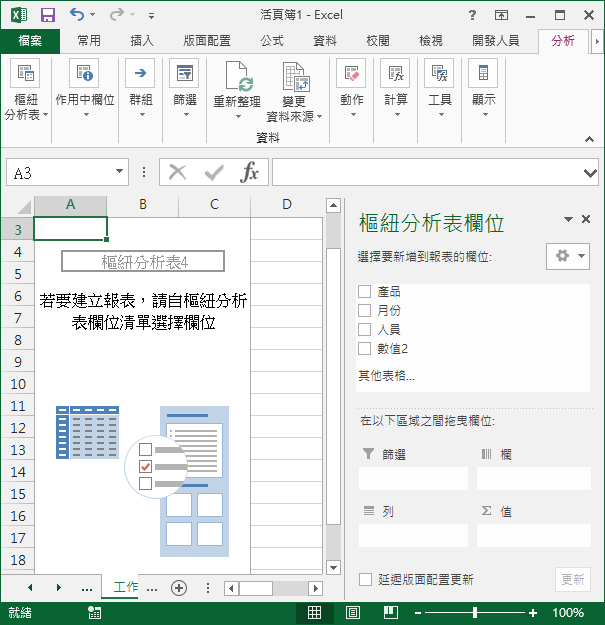Select the 工作 sheet tab
Viewport: 605px width, 625px height.
(122, 587)
